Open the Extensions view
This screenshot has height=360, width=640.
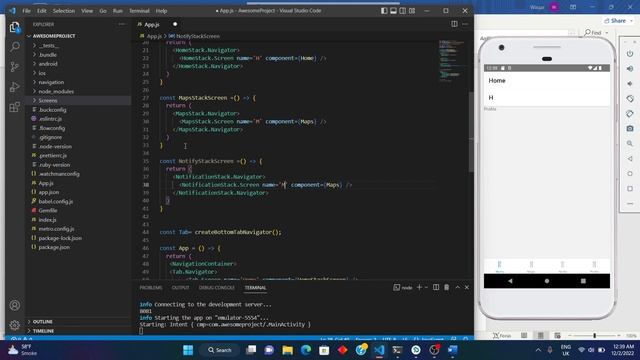[x=15, y=107]
